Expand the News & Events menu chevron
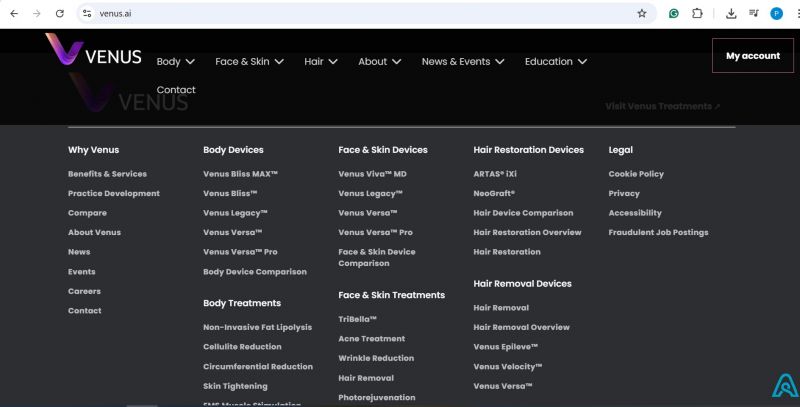Viewport: 800px width, 407px height. click(x=500, y=62)
